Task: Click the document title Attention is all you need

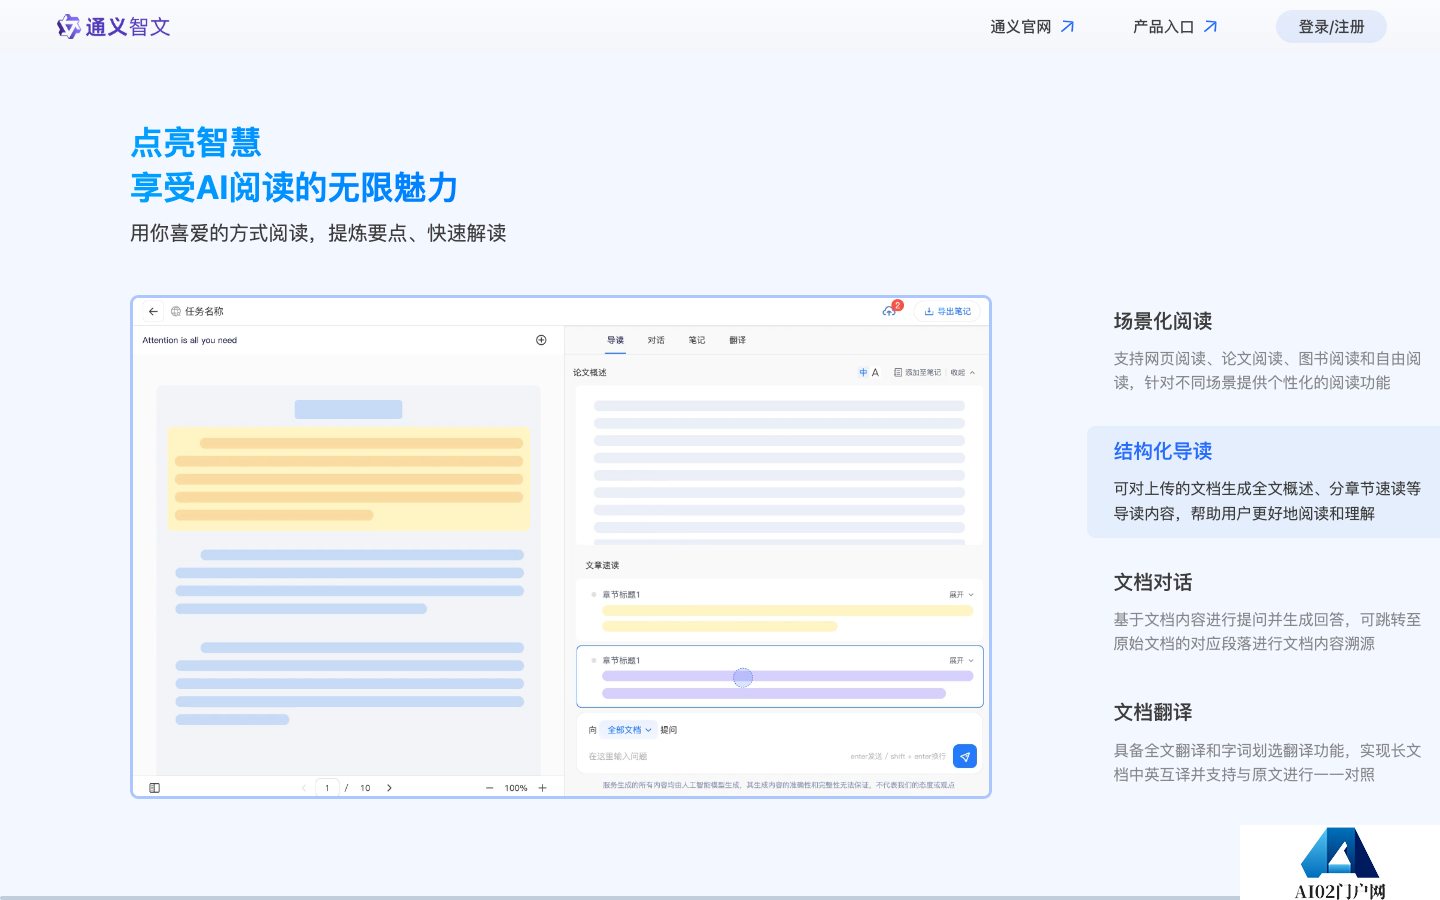Action: tap(190, 340)
